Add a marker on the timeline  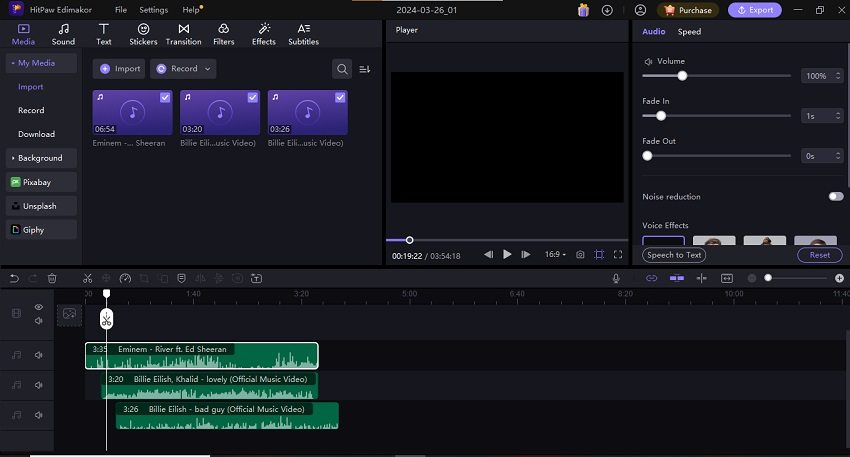[182, 279]
